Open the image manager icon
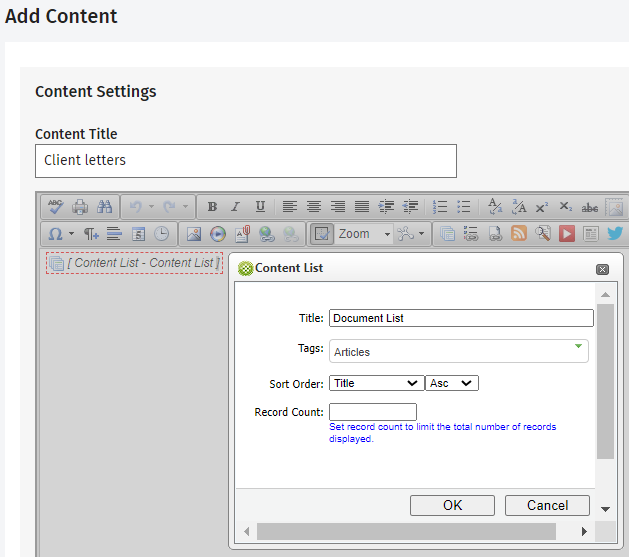The image size is (629, 557). click(x=194, y=234)
